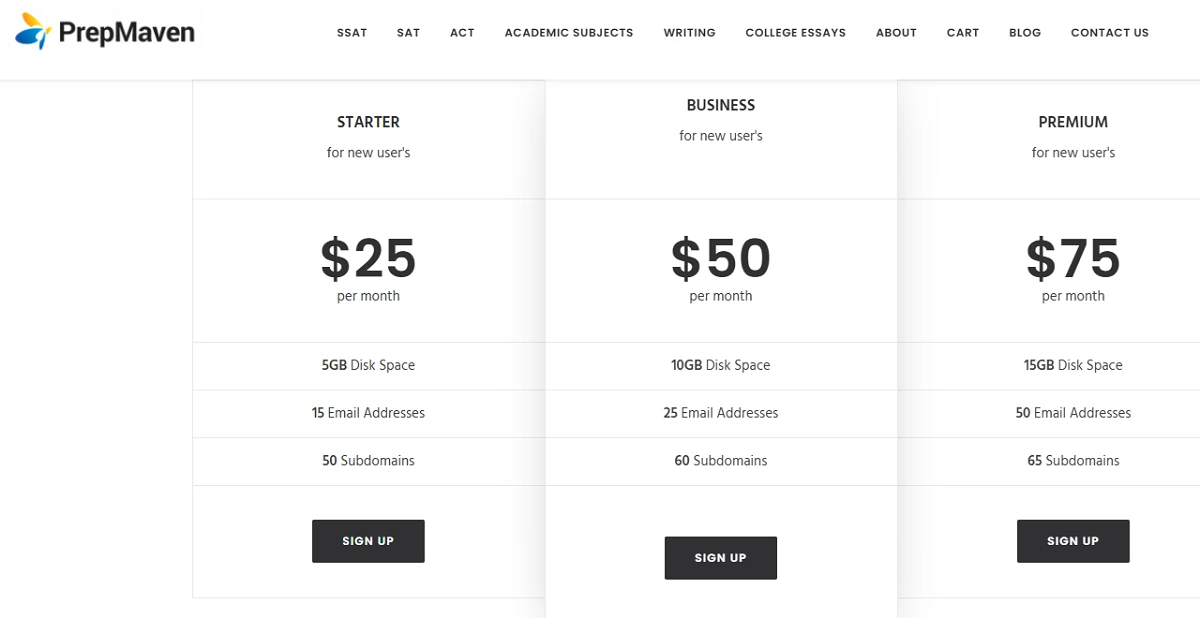
Task: Click Contact Us in the header
Action: [1109, 33]
